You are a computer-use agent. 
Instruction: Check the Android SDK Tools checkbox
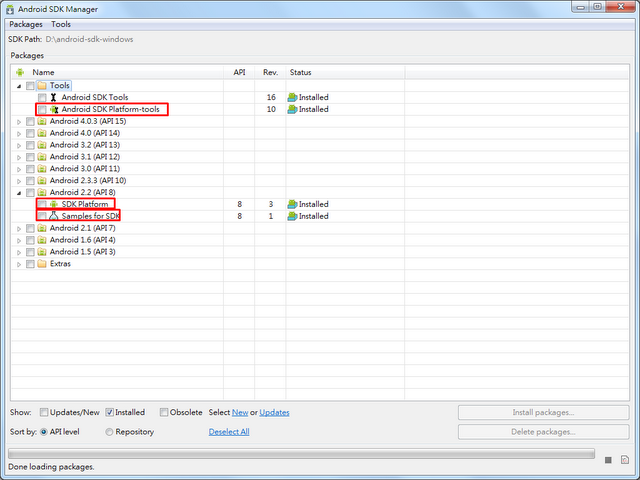(42, 98)
